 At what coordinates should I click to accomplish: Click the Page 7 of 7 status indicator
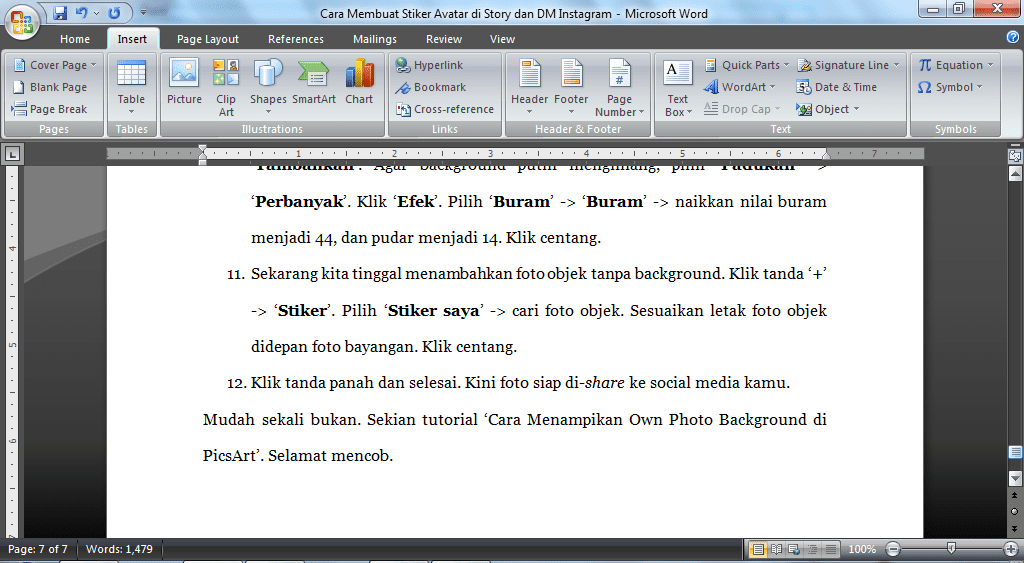(38, 549)
